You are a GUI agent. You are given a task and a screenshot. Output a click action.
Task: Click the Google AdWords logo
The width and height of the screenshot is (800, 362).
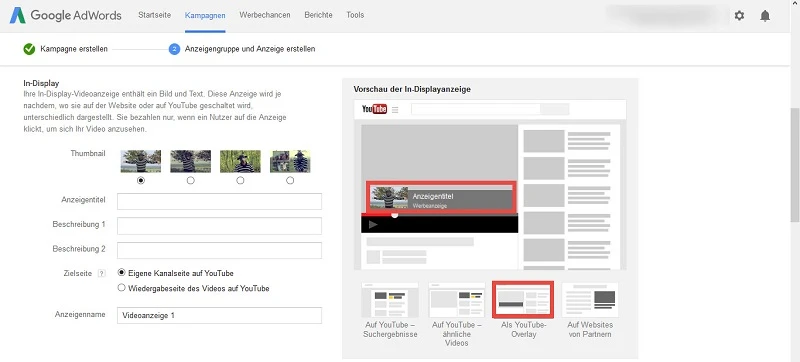click(65, 15)
